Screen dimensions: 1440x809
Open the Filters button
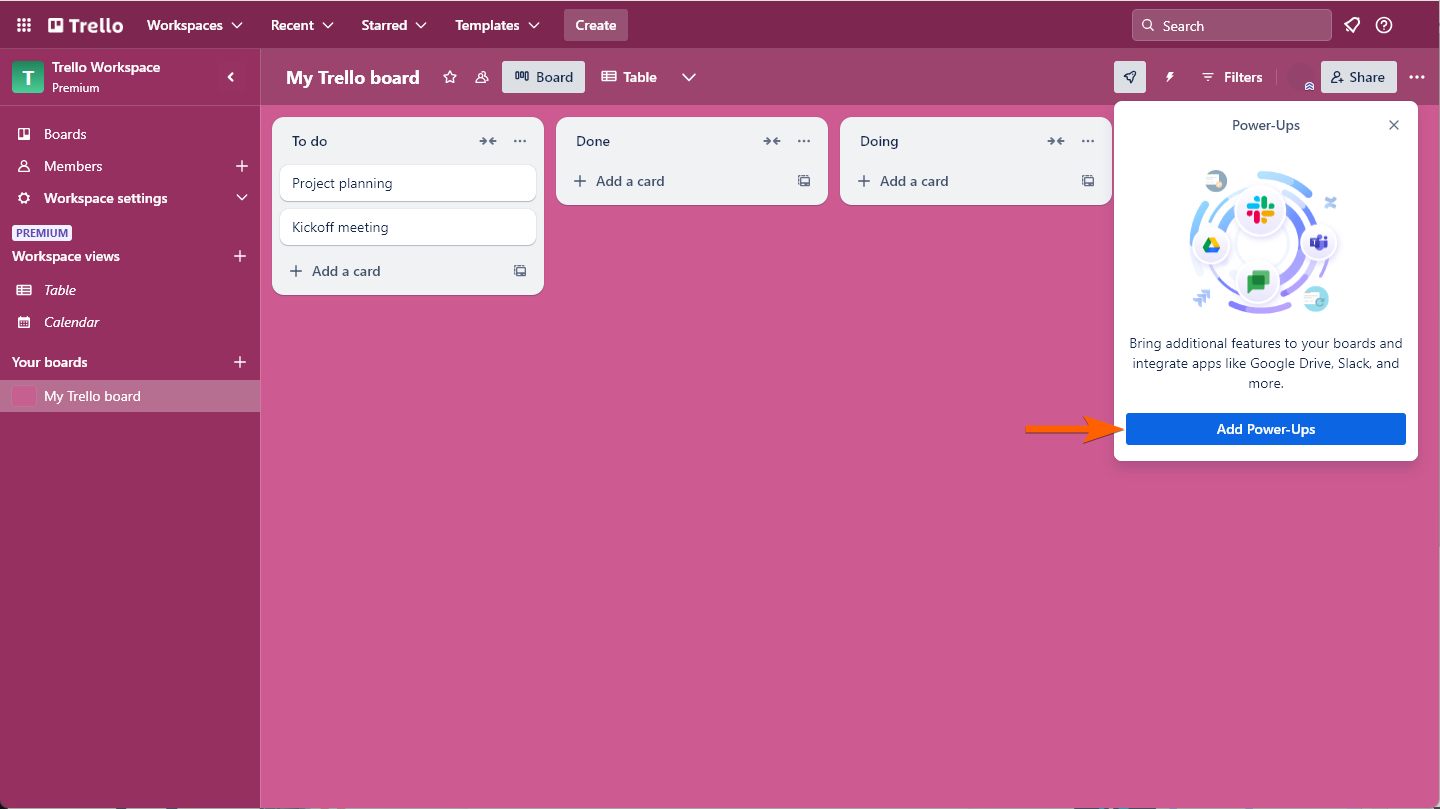pyautogui.click(x=1232, y=77)
